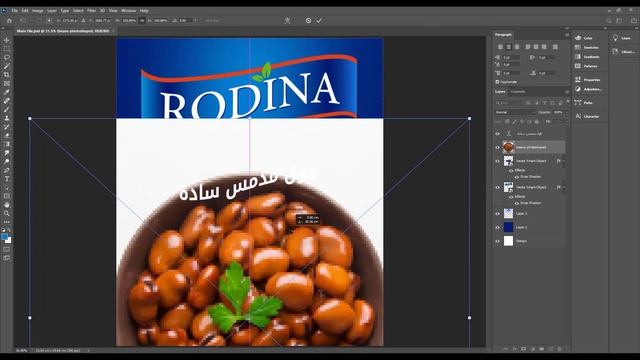640x360 pixels.
Task: Click the blue Layer 1 thumbnail
Action: [508, 227]
